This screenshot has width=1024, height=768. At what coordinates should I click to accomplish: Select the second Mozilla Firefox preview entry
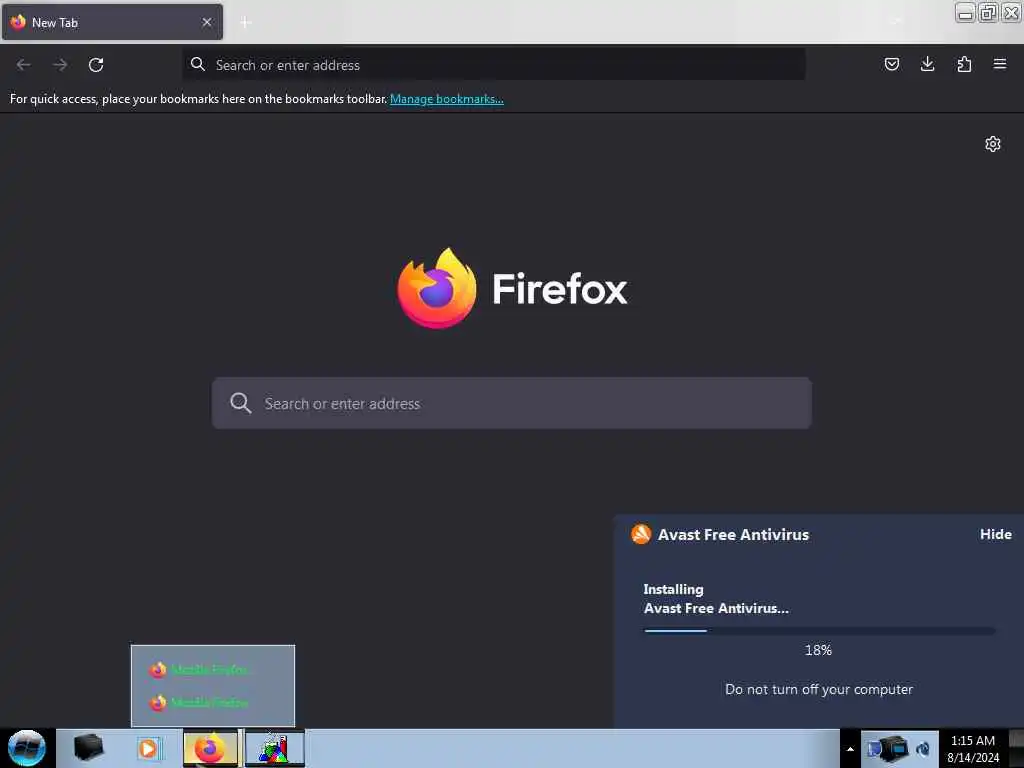pos(213,703)
